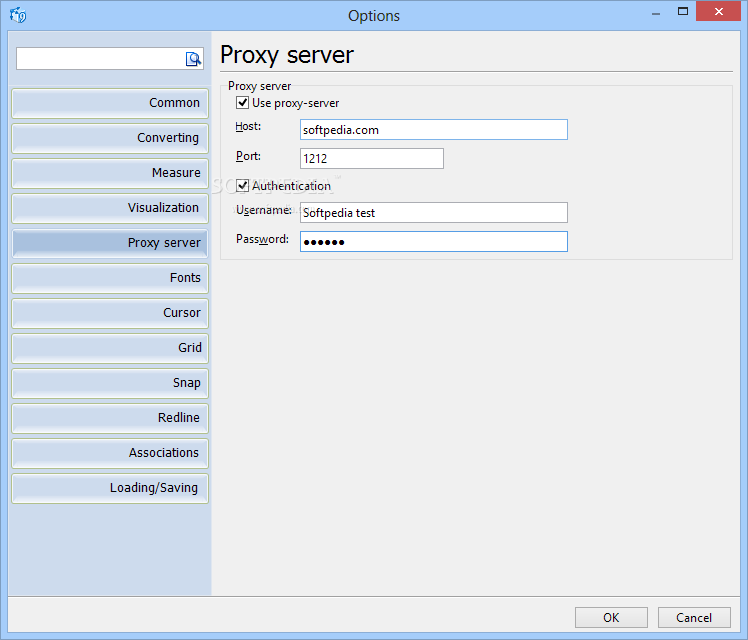748x640 pixels.
Task: Click the search magnifier icon in the search box
Action: click(193, 59)
